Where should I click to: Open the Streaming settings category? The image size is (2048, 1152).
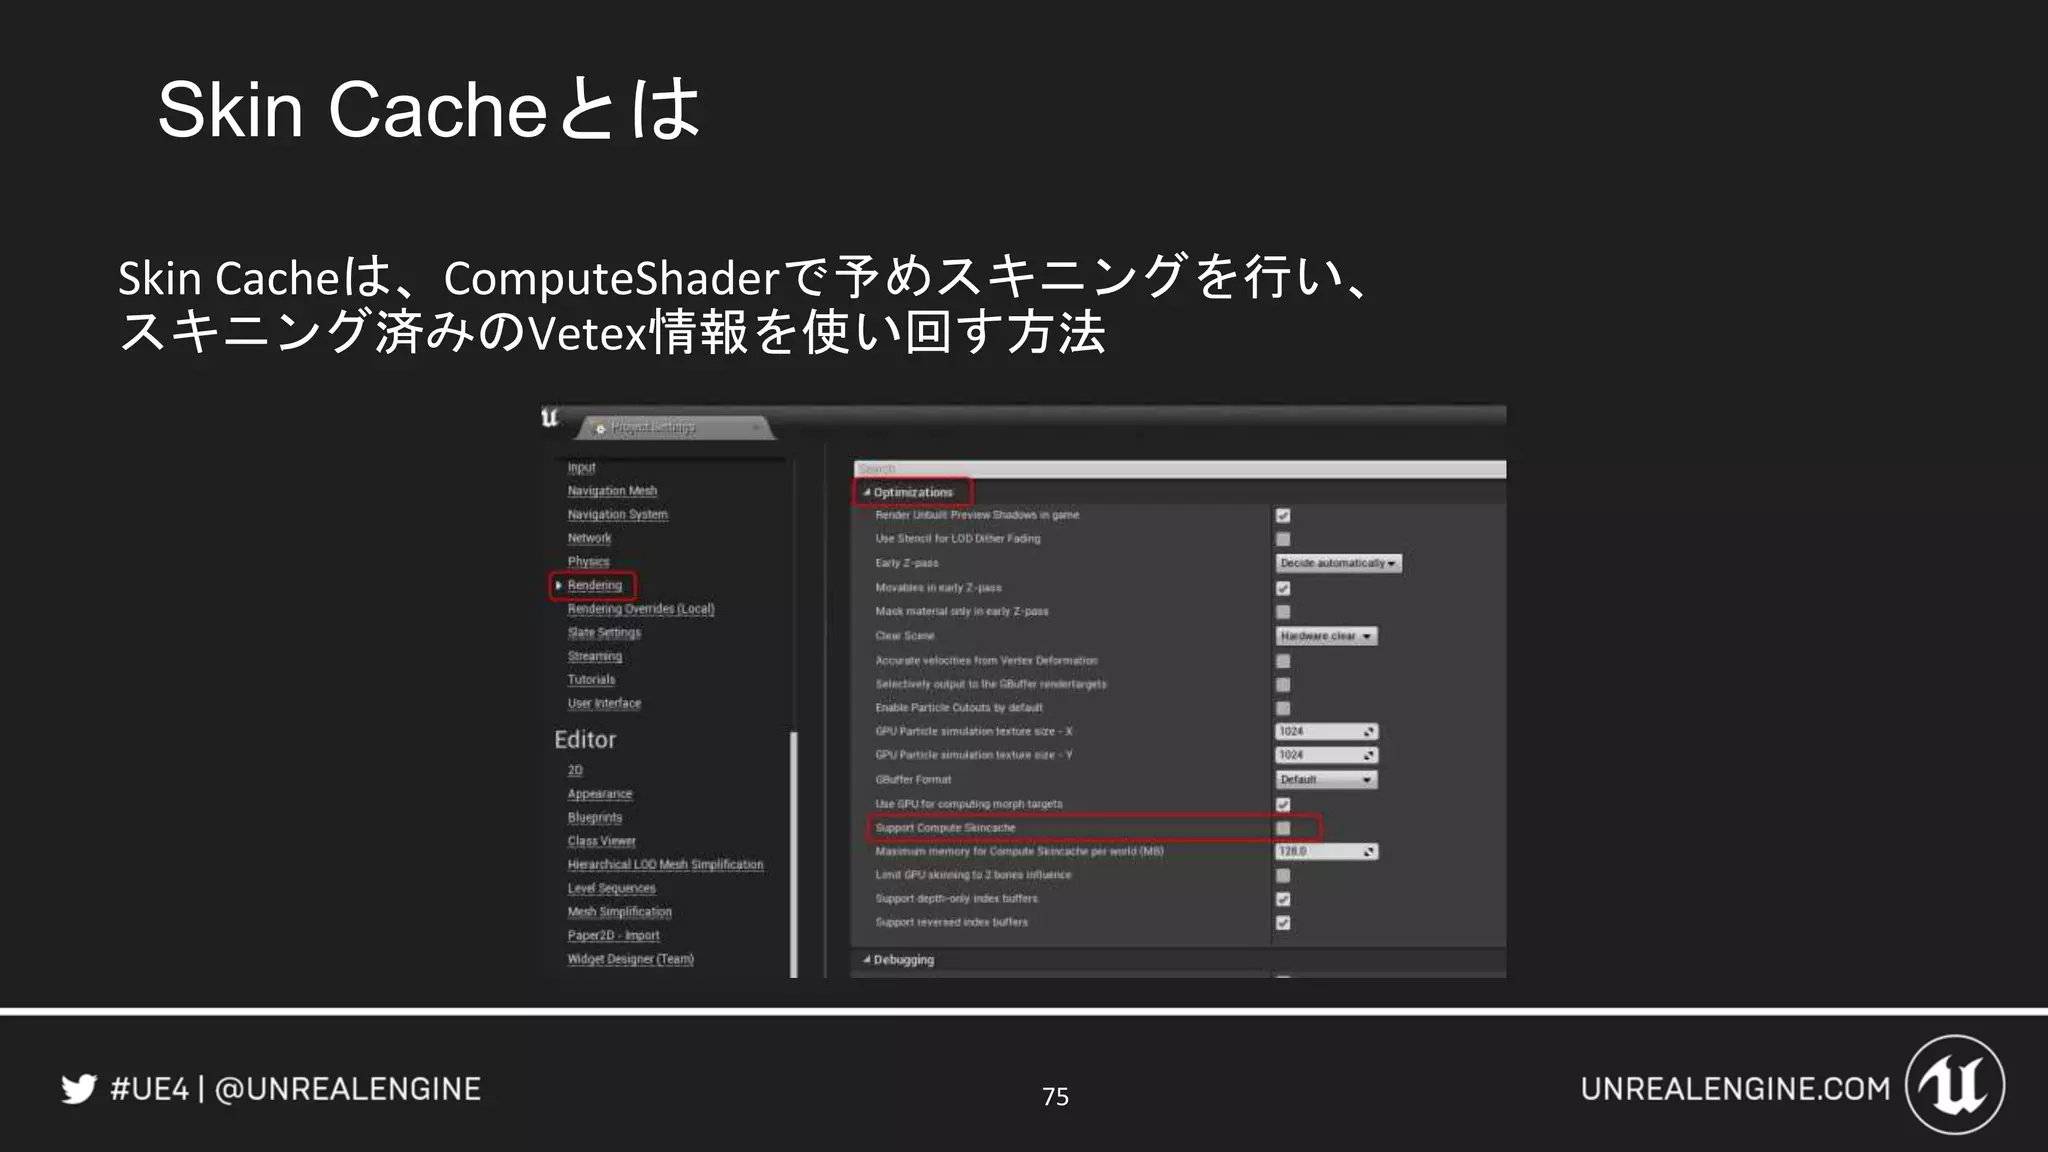(x=595, y=656)
